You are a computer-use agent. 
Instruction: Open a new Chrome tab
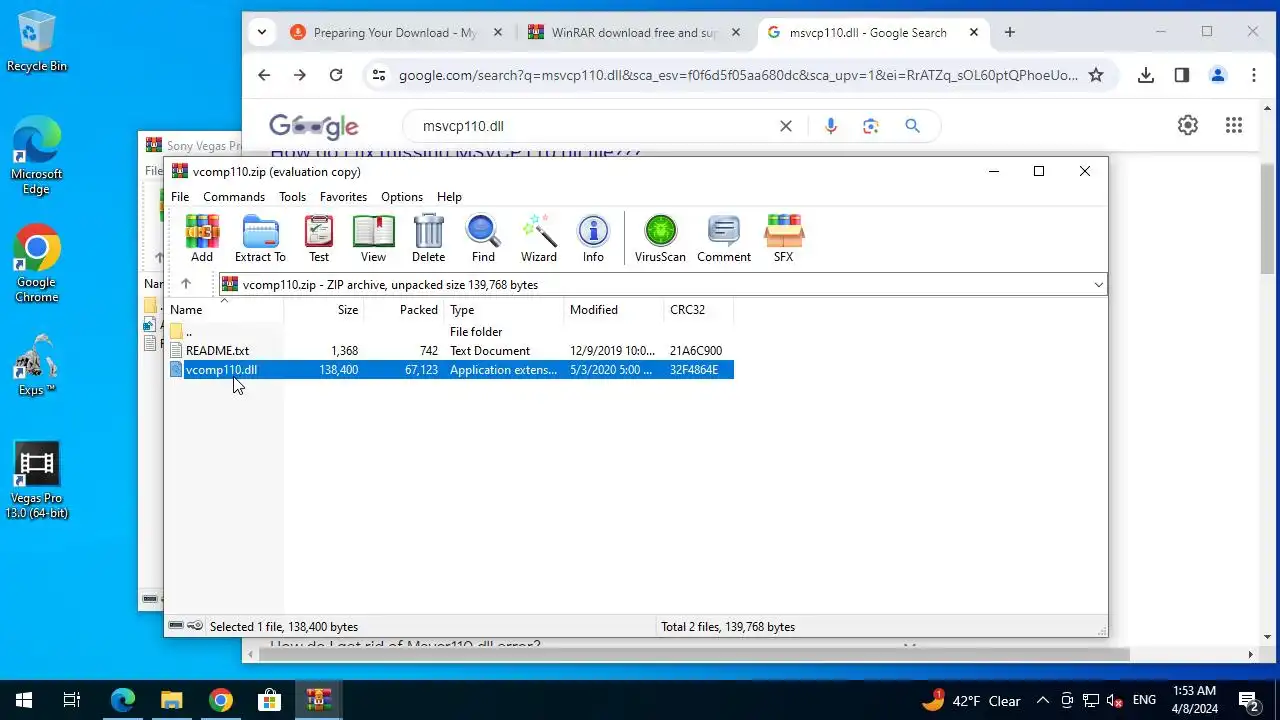coord(1010,33)
